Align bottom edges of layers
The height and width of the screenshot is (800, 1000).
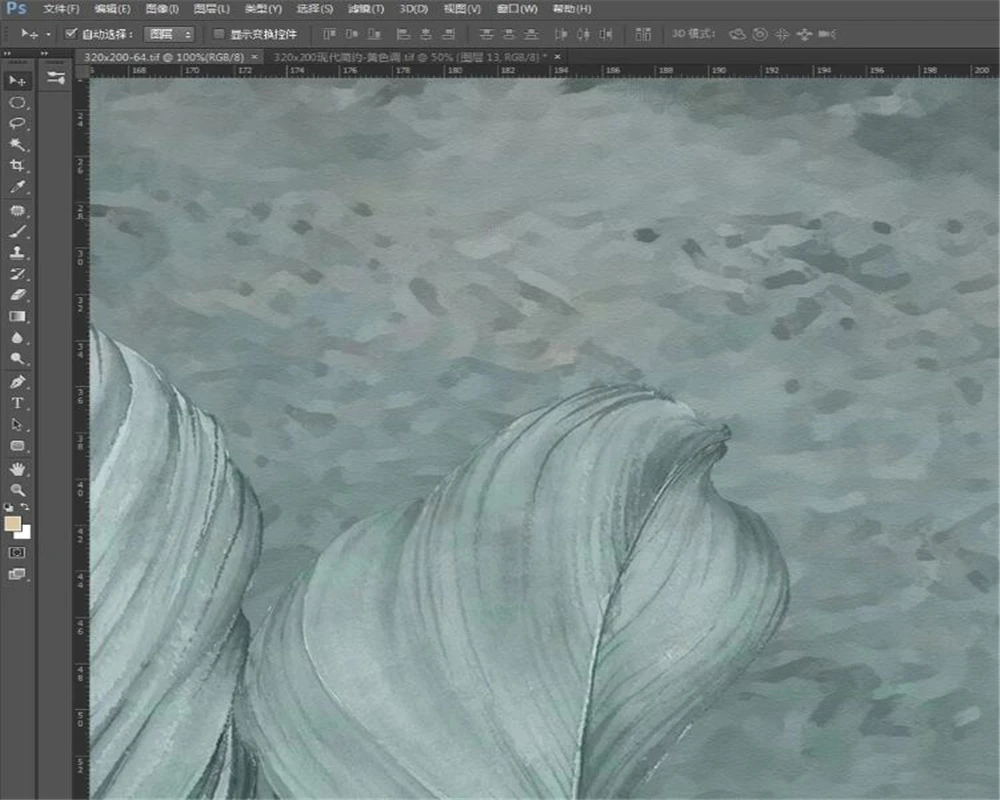point(374,34)
